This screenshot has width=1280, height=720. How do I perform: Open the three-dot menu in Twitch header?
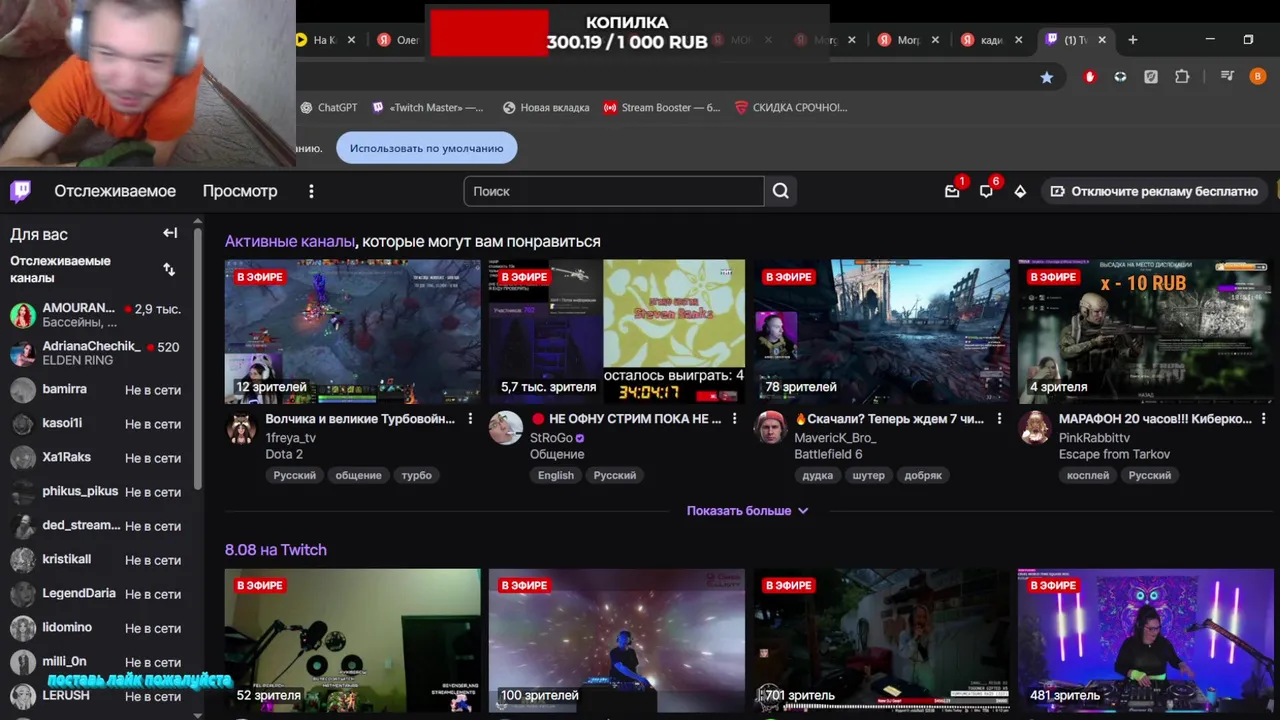tap(311, 191)
